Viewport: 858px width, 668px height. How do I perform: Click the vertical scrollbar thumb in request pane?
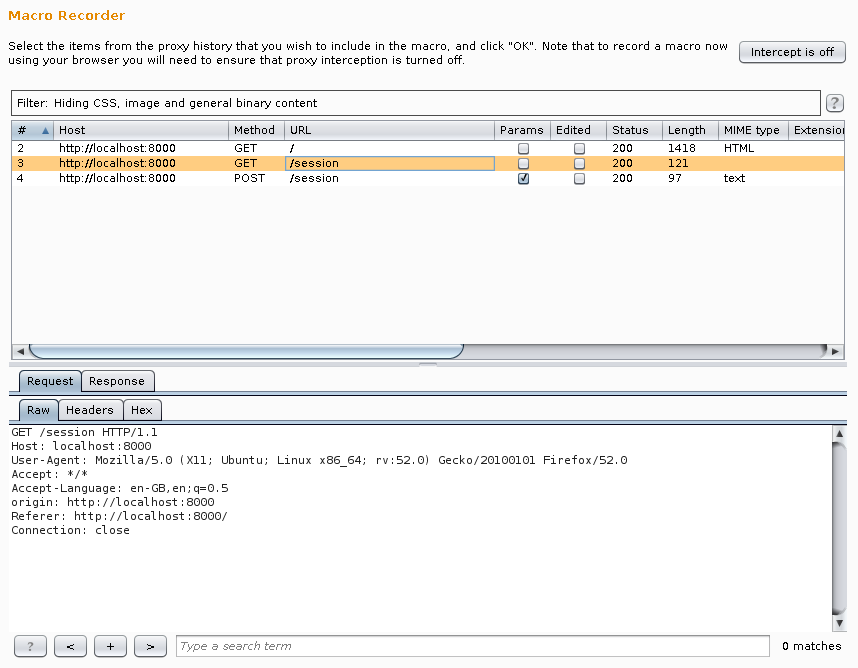click(839, 528)
